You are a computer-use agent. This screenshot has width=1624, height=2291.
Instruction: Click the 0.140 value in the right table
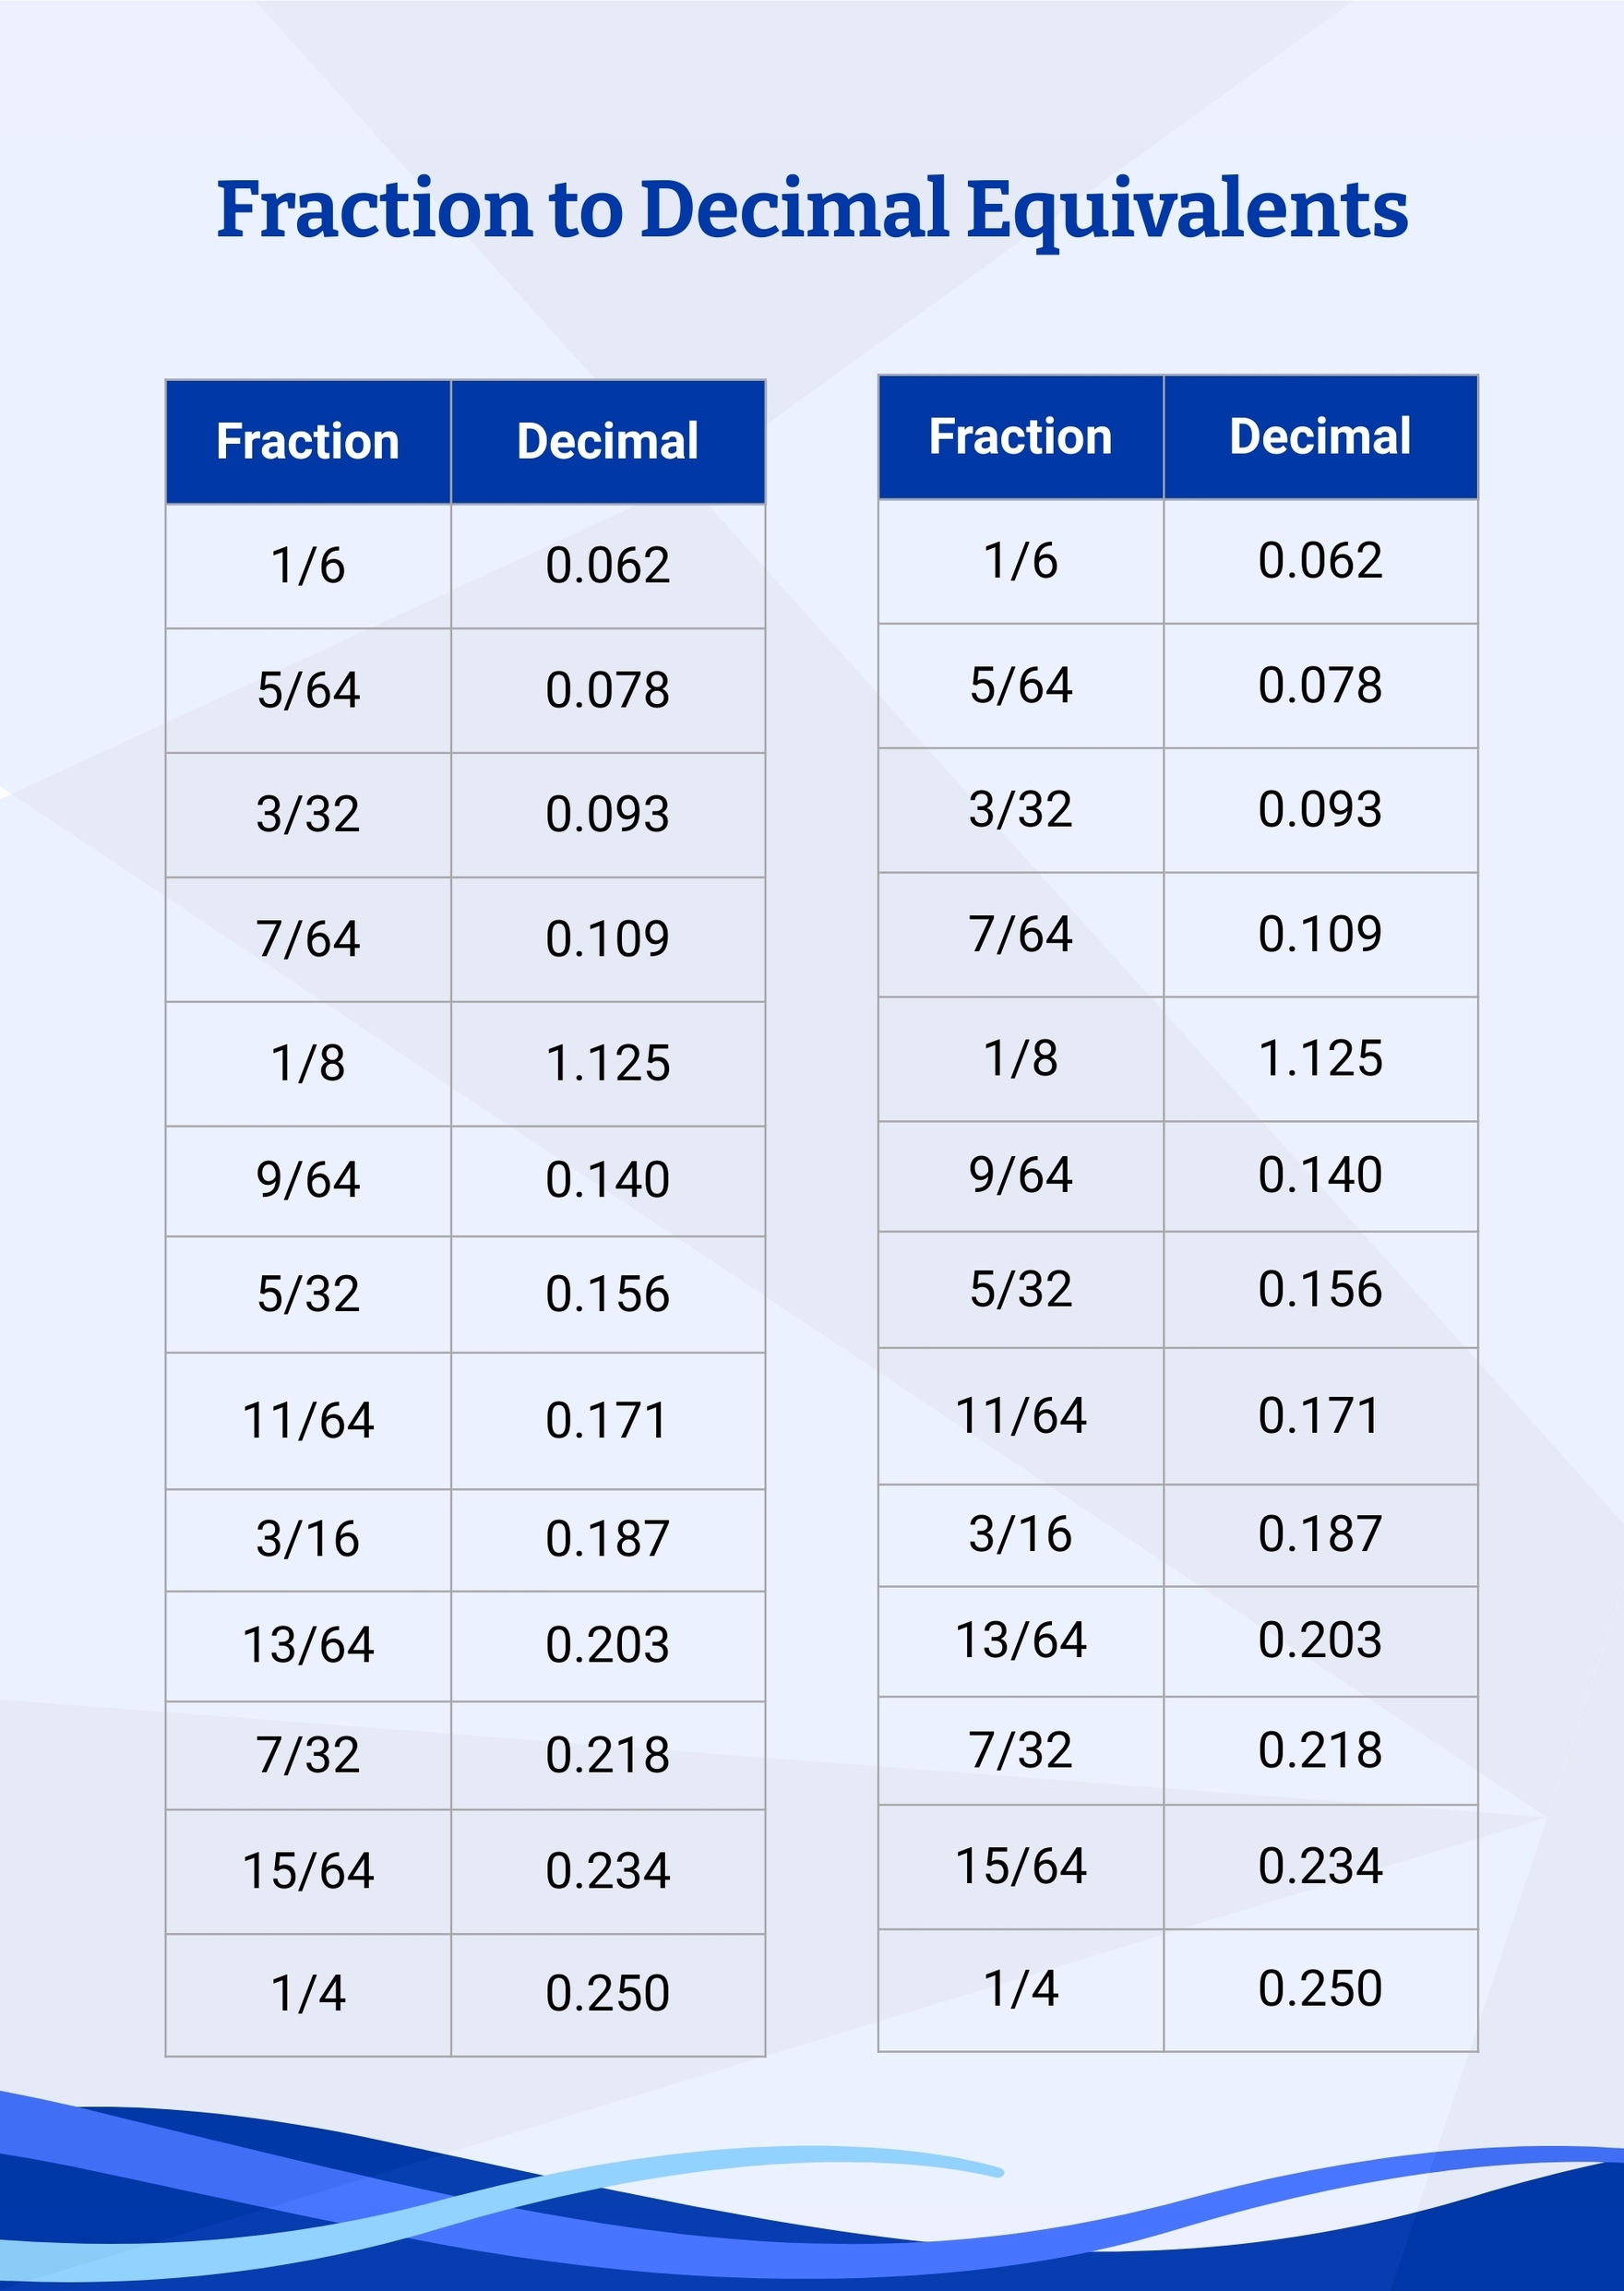[1320, 1175]
